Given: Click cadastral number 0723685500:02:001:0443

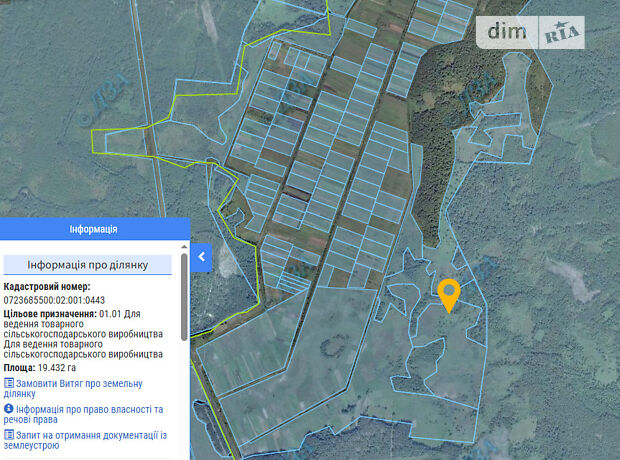Looking at the screenshot, I should pos(54,300).
